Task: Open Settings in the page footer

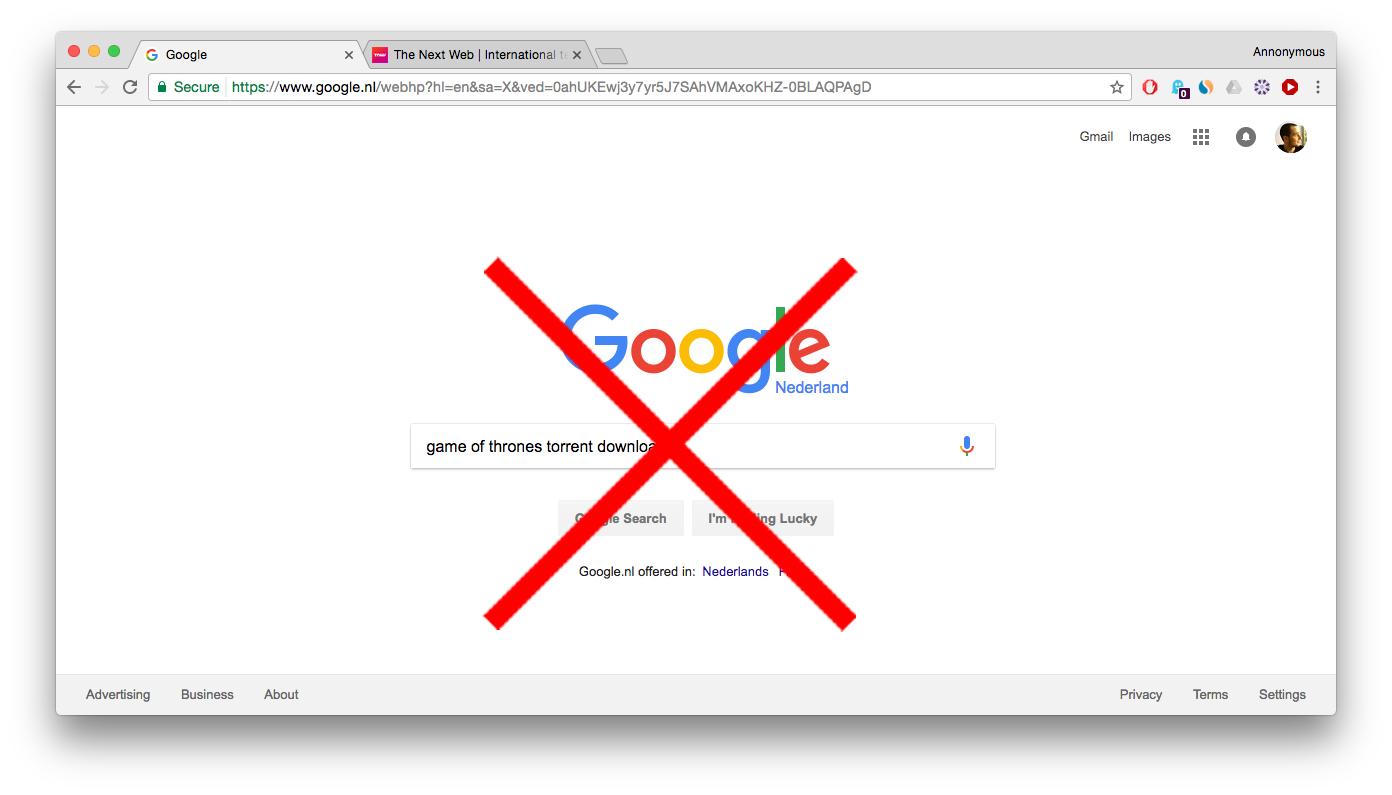Action: point(1282,694)
